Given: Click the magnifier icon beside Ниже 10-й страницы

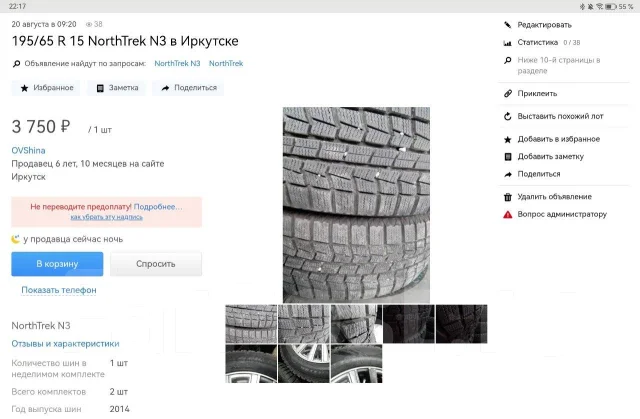Looking at the screenshot, I should coord(507,60).
